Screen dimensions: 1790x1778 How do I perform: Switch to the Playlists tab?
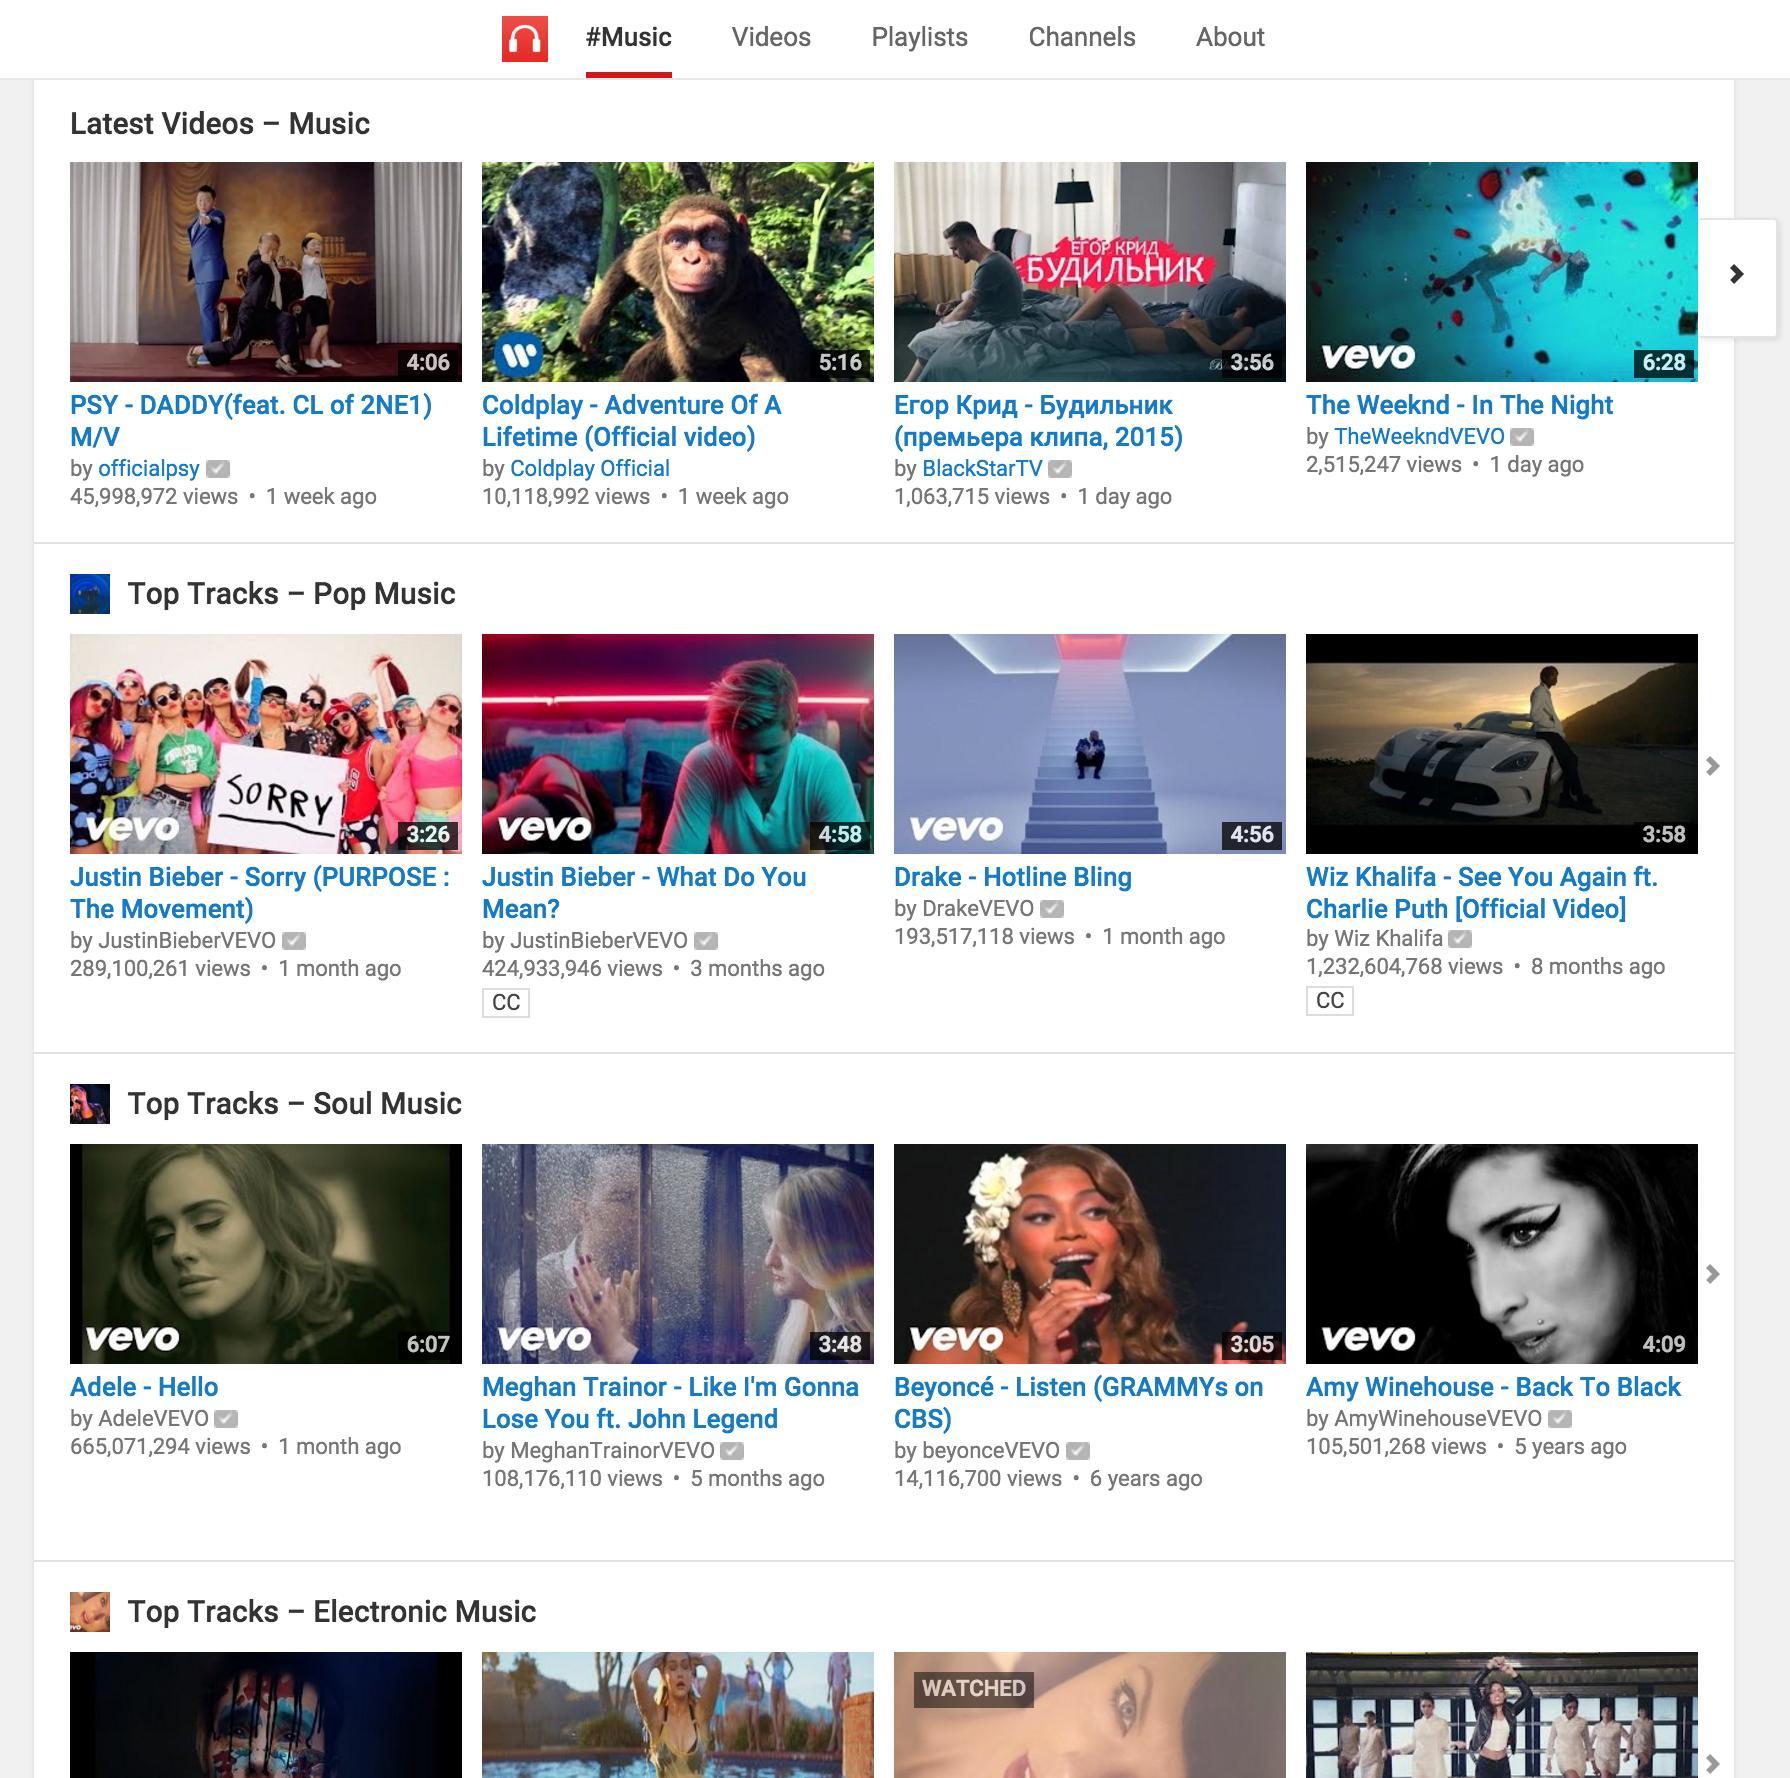pos(920,38)
